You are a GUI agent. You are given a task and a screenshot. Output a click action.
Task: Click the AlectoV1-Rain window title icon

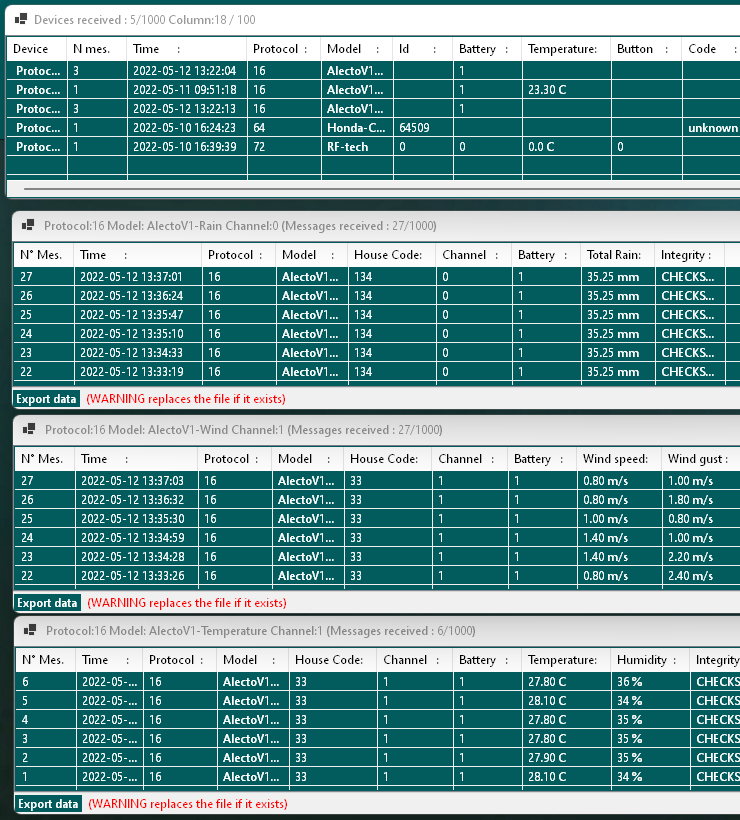[28, 225]
